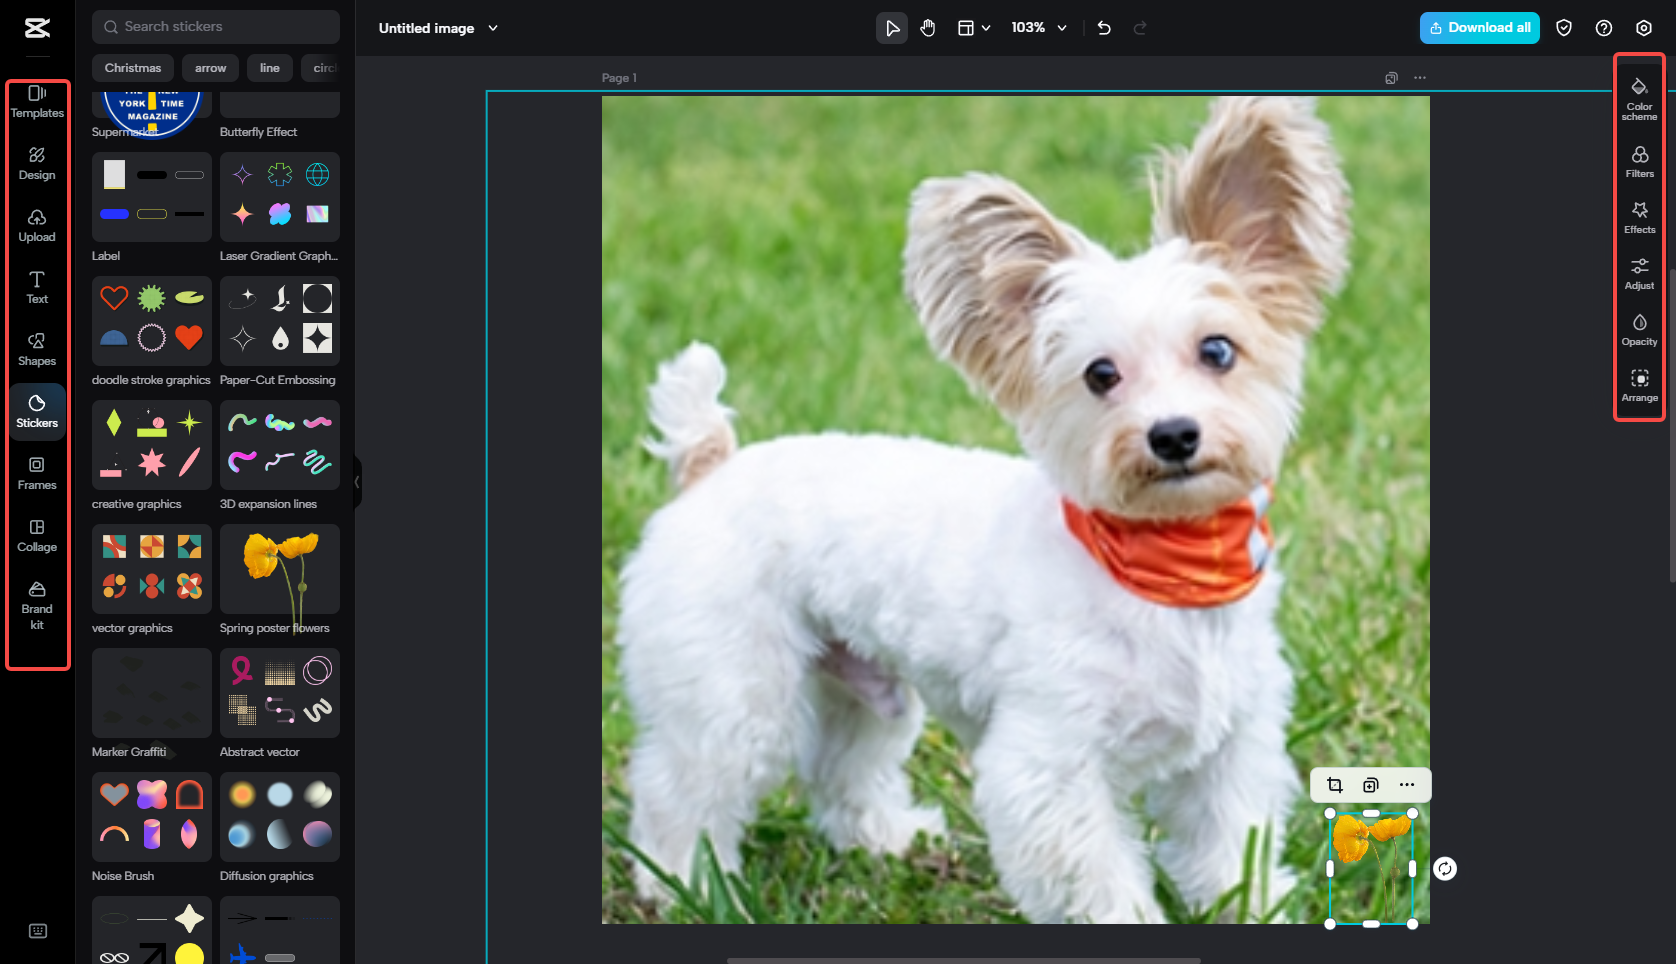Open the Help question mark icon
The width and height of the screenshot is (1676, 964).
(1604, 28)
